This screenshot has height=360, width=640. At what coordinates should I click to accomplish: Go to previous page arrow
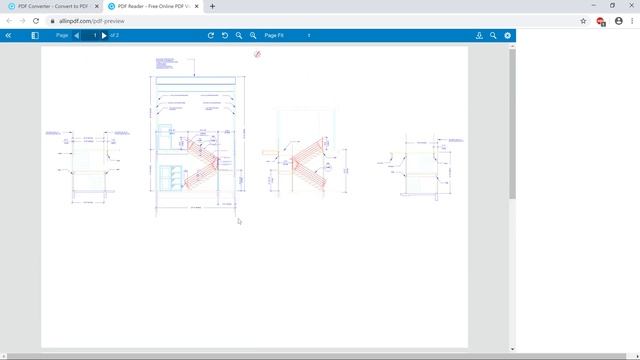point(76,36)
